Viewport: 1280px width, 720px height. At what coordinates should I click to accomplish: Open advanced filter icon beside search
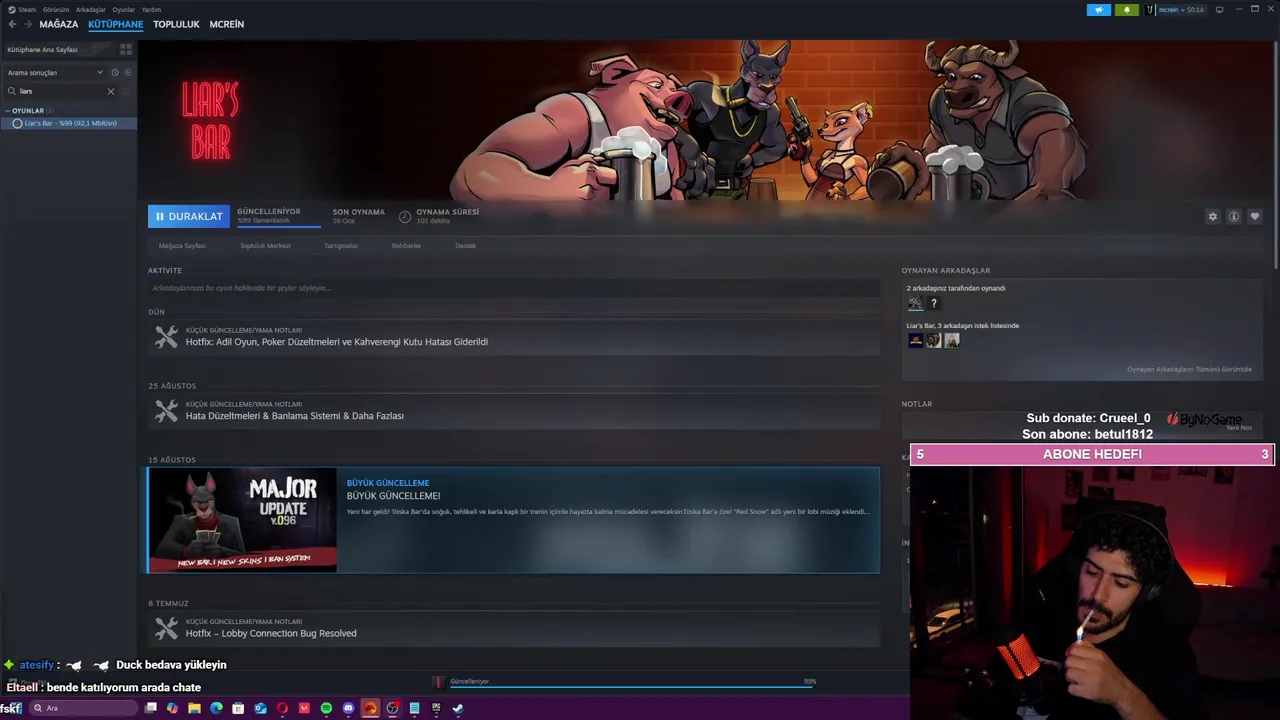point(127,91)
